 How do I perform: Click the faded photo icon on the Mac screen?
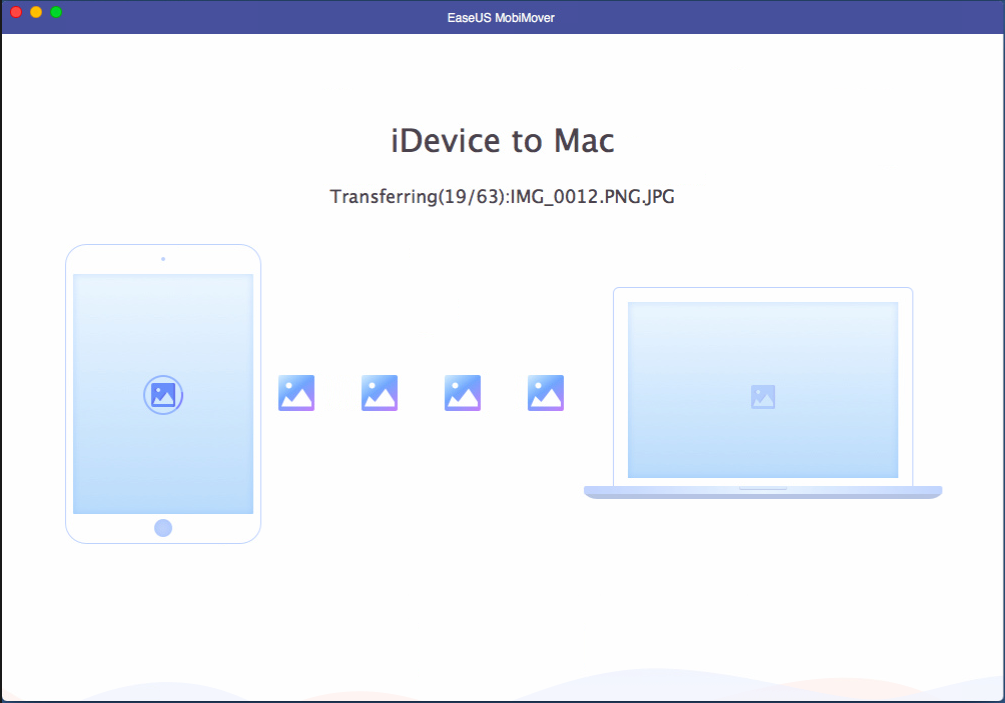coord(763,397)
